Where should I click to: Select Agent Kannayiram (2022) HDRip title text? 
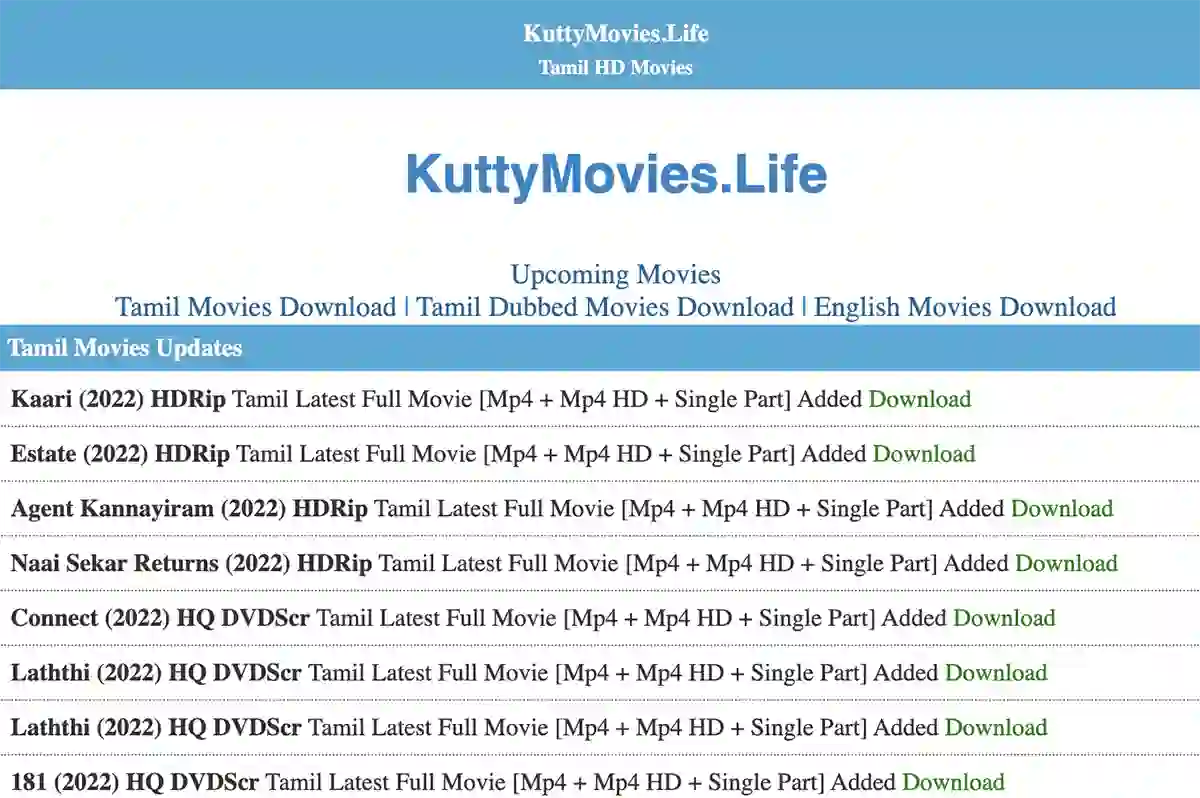189,508
